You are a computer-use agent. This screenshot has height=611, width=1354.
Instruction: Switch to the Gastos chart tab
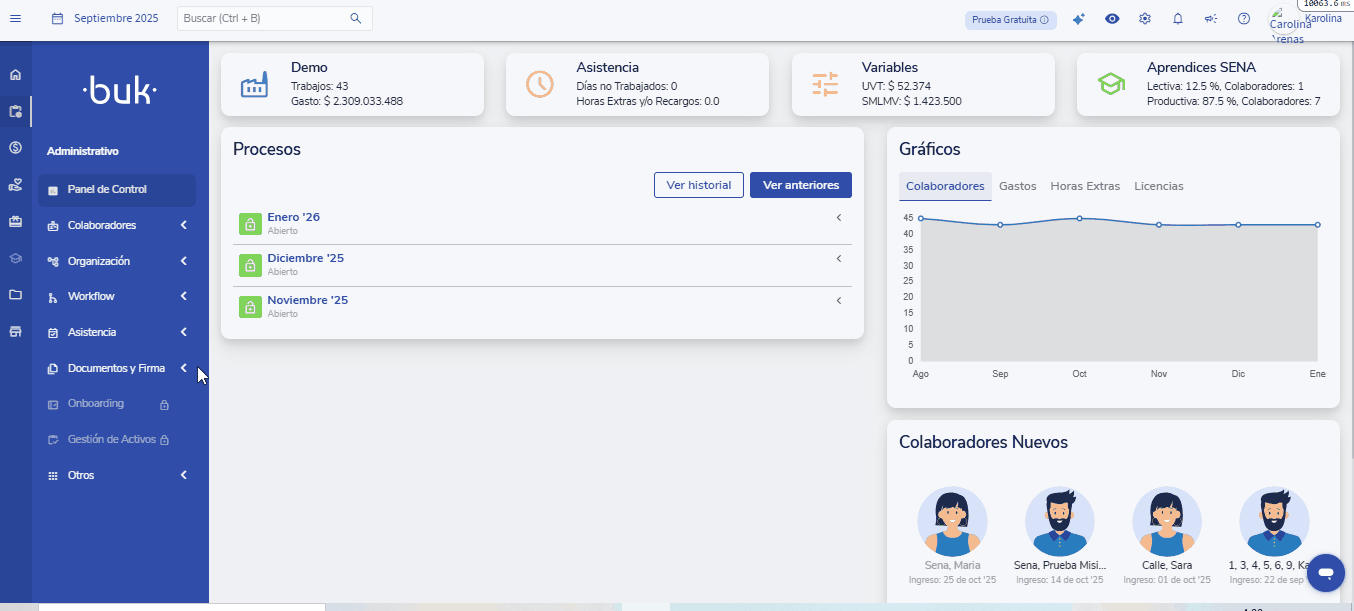point(1017,186)
